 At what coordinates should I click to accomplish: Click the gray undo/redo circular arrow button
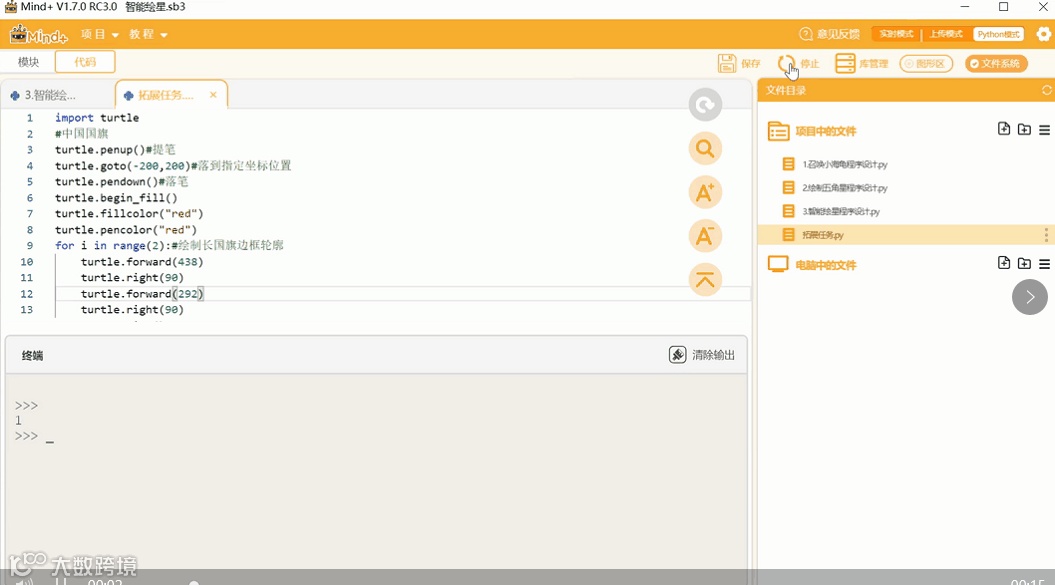point(705,105)
